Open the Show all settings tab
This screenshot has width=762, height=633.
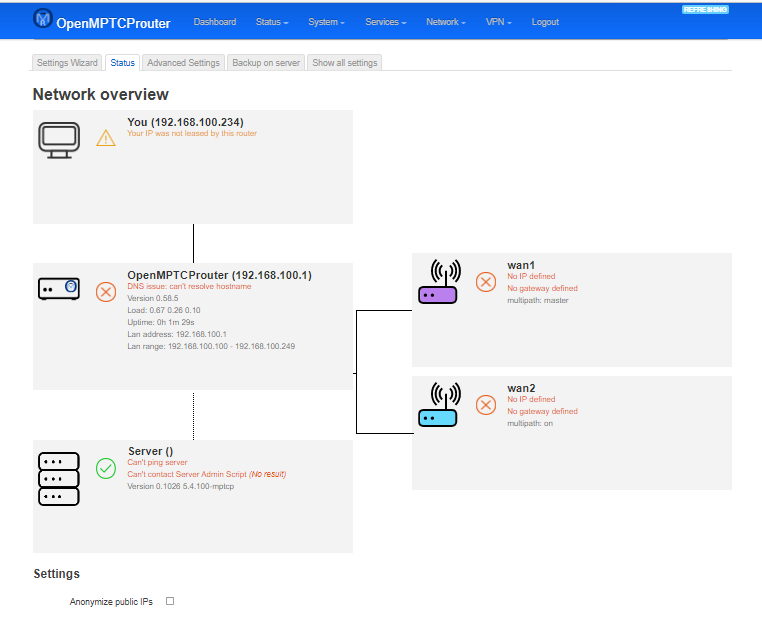(x=345, y=63)
